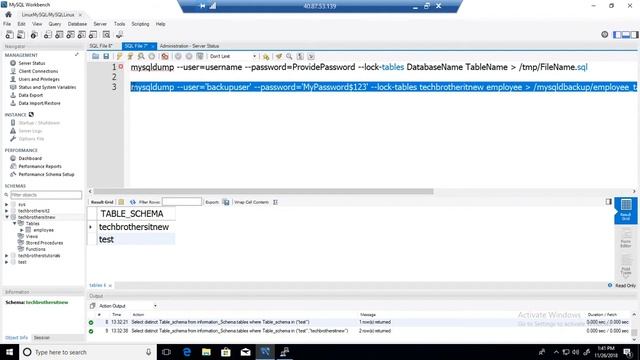
Task: Open a SQL script file in editor
Action: pos(95,56)
